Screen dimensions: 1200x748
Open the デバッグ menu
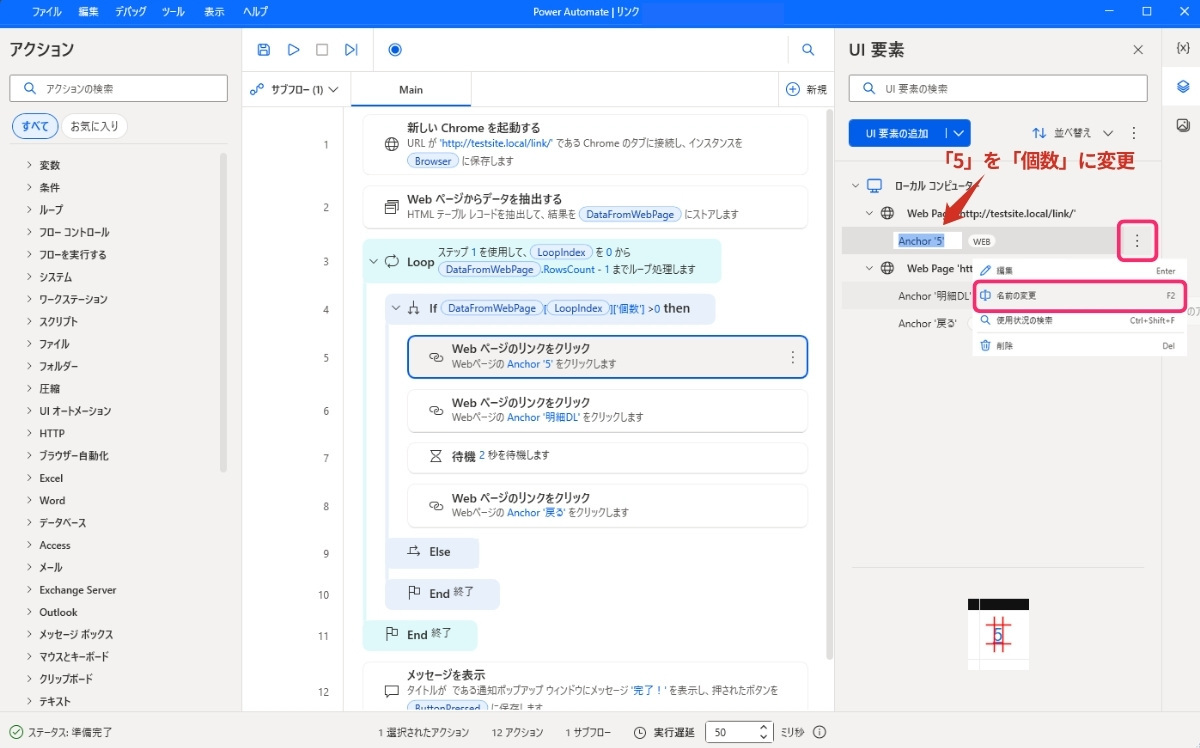coord(130,12)
